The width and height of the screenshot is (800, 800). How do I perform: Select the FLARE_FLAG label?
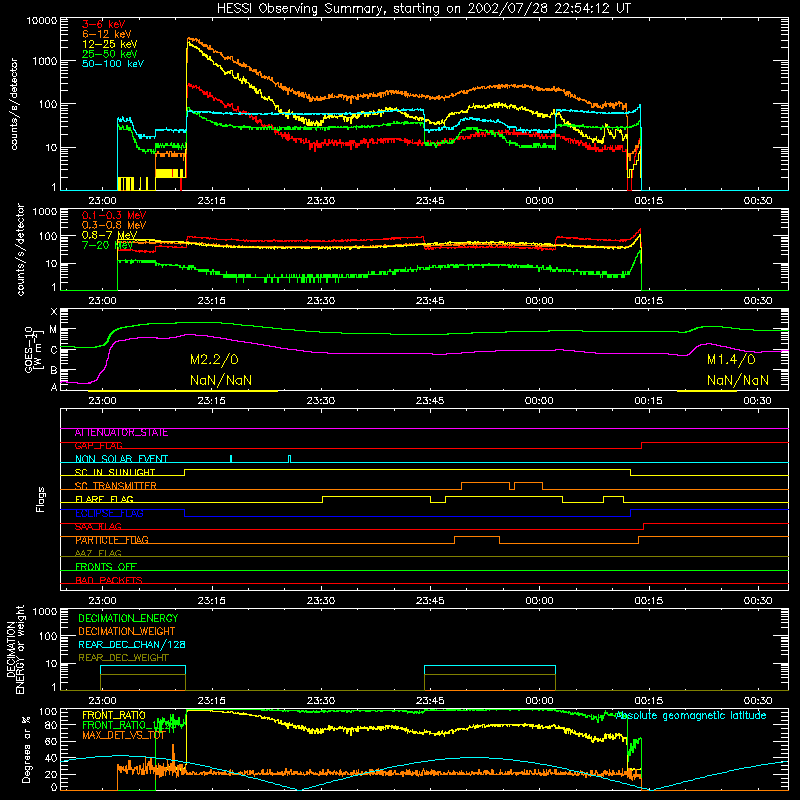[x=104, y=499]
